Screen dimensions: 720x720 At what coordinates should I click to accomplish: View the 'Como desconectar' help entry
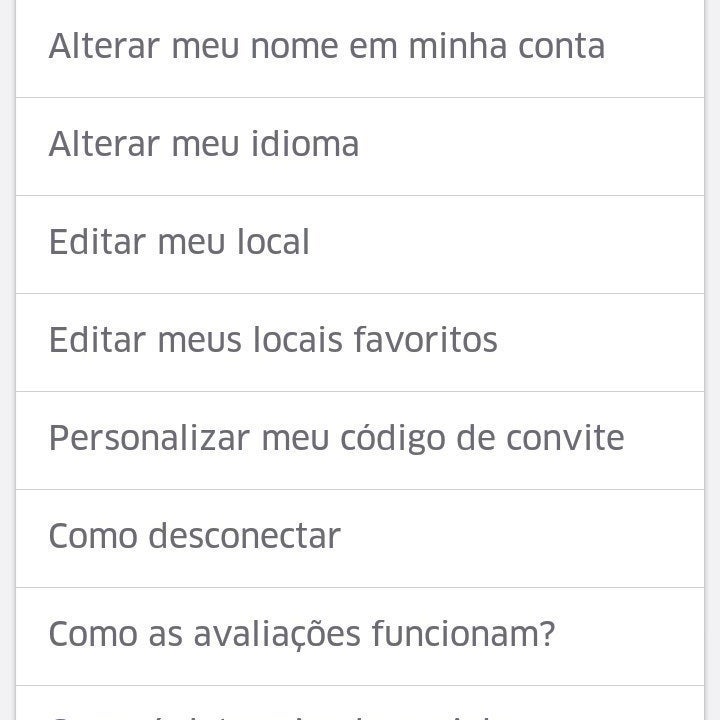[x=360, y=539]
